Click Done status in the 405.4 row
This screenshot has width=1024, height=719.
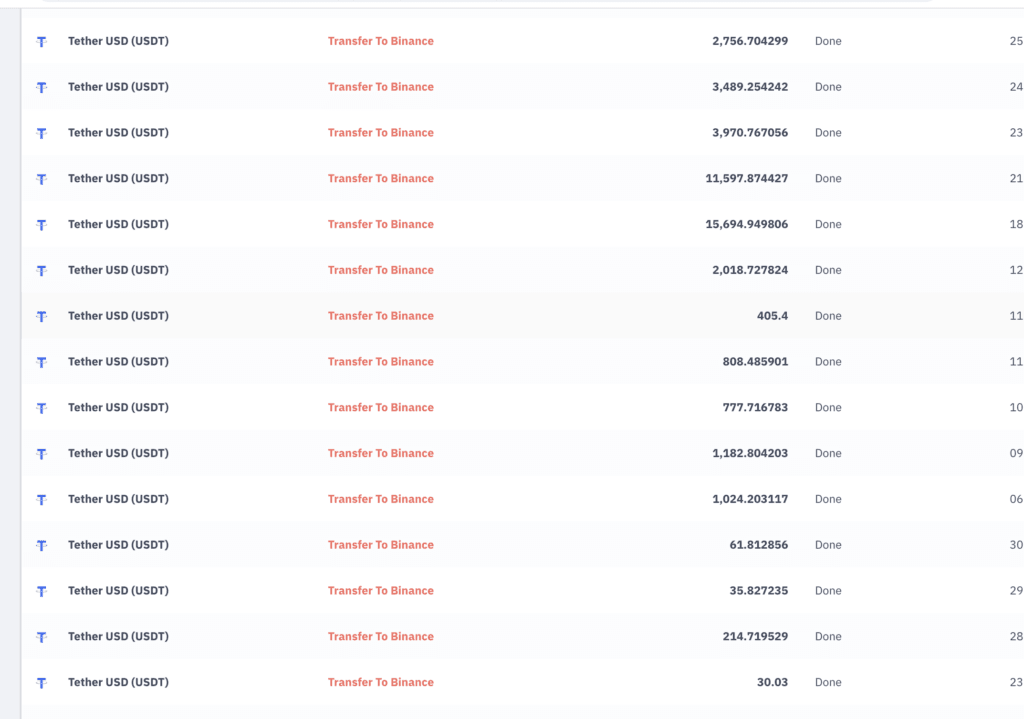point(828,316)
